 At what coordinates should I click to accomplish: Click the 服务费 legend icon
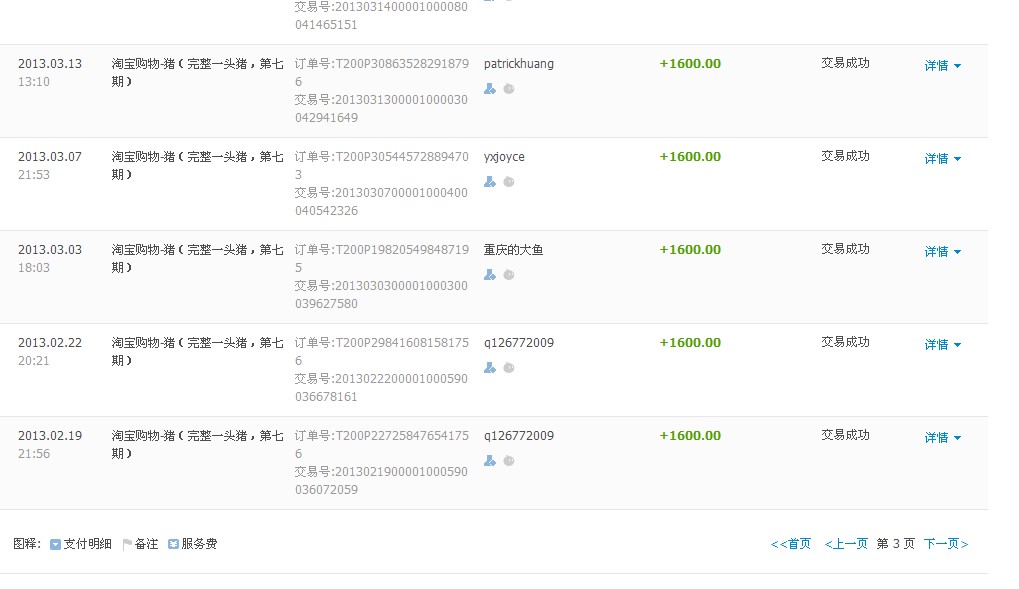(173, 544)
